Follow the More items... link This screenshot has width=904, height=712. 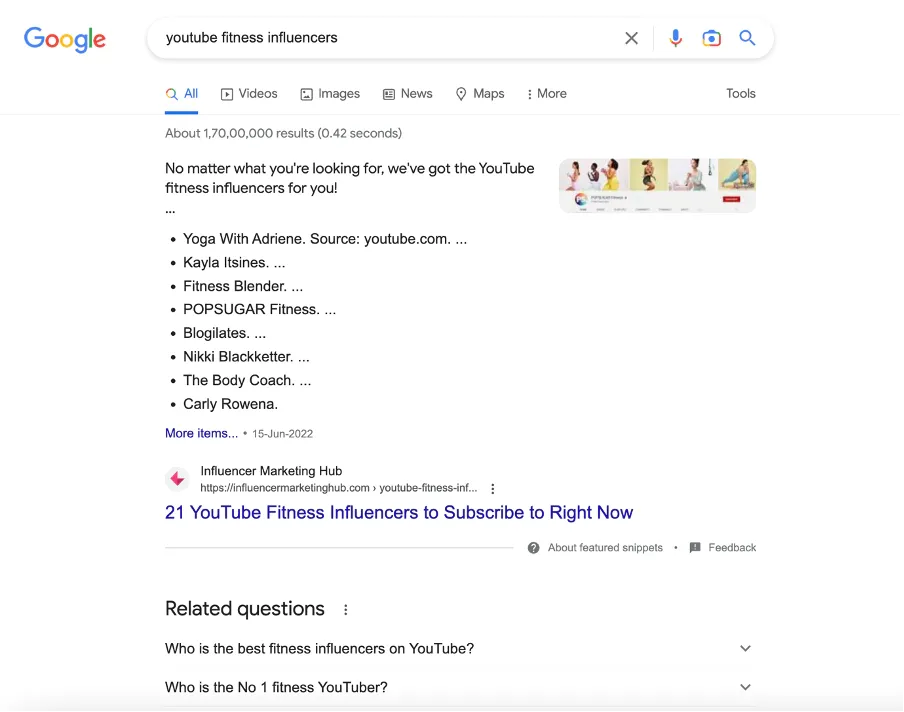(x=201, y=434)
